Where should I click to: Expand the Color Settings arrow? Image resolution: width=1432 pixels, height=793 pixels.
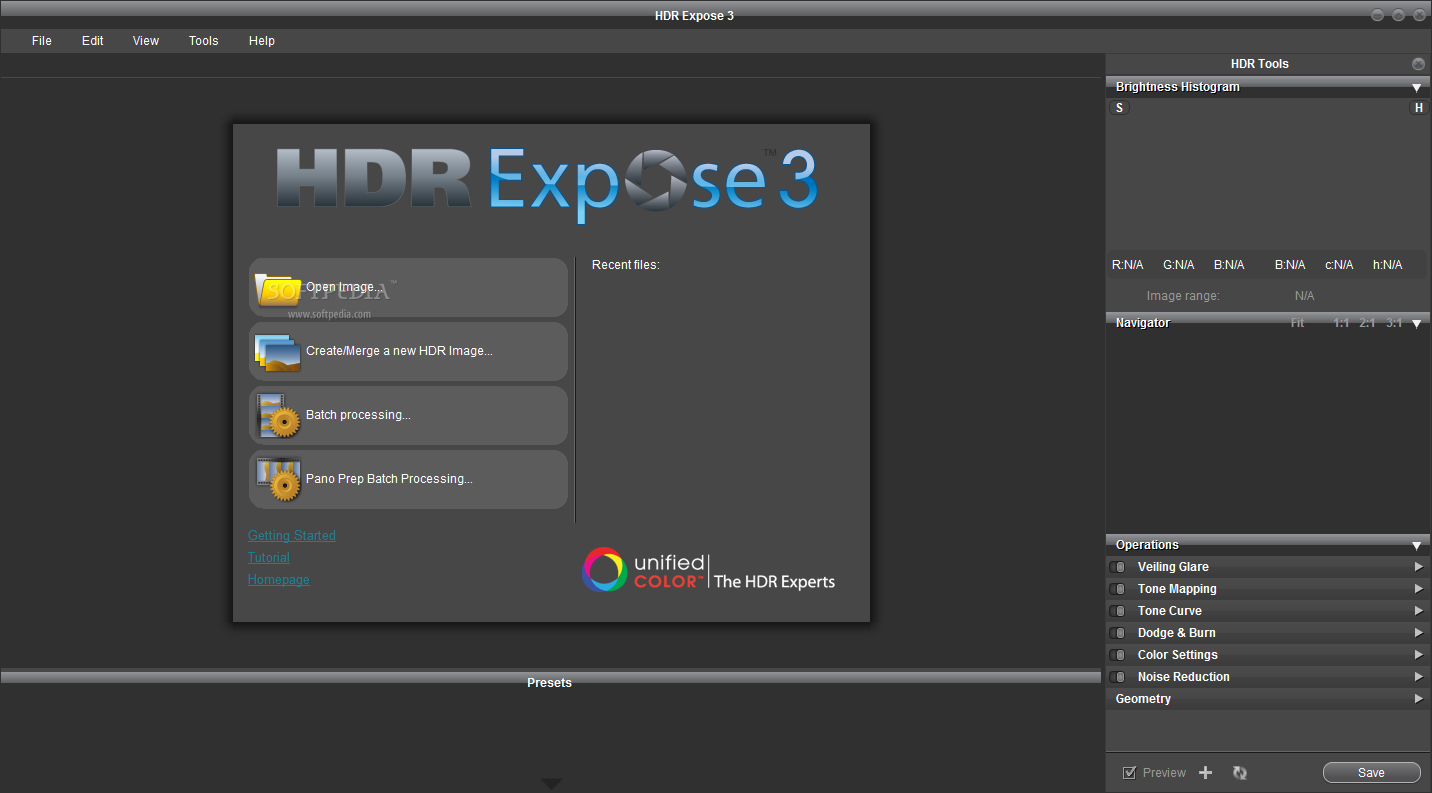pos(1418,655)
